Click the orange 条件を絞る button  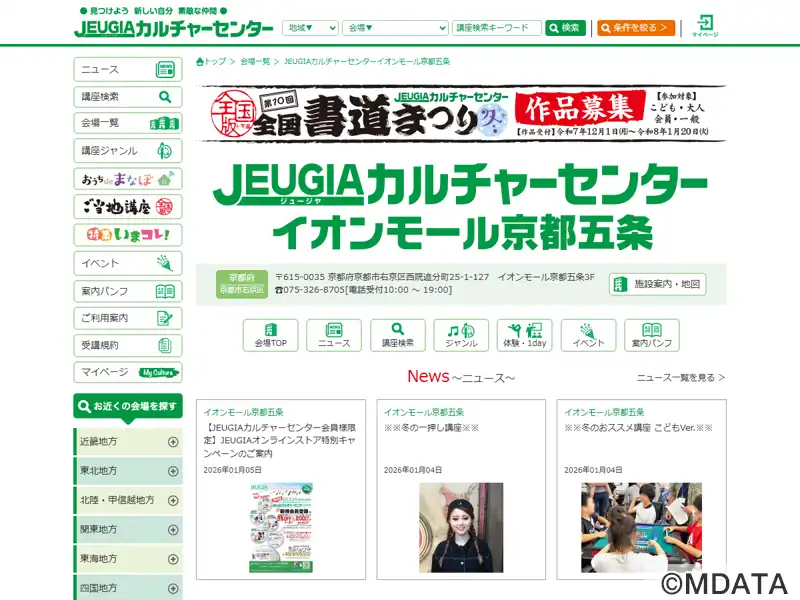click(636, 28)
